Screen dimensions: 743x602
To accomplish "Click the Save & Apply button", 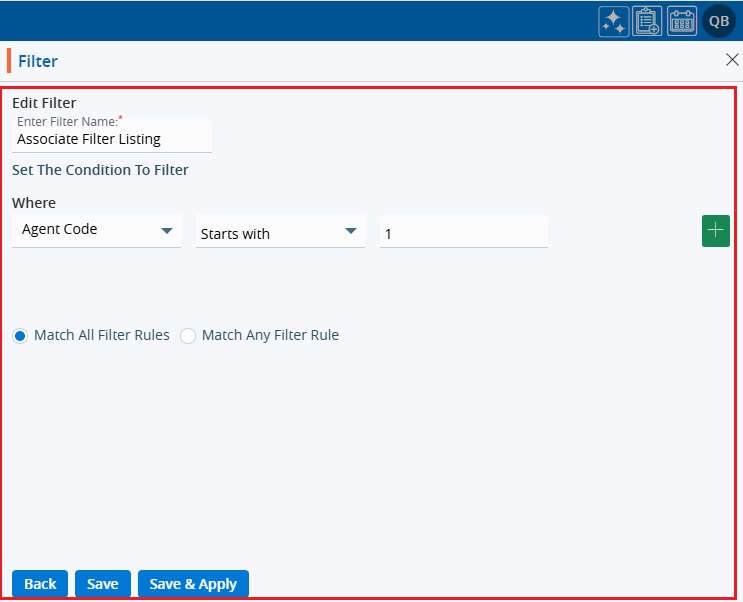I will point(193,584).
